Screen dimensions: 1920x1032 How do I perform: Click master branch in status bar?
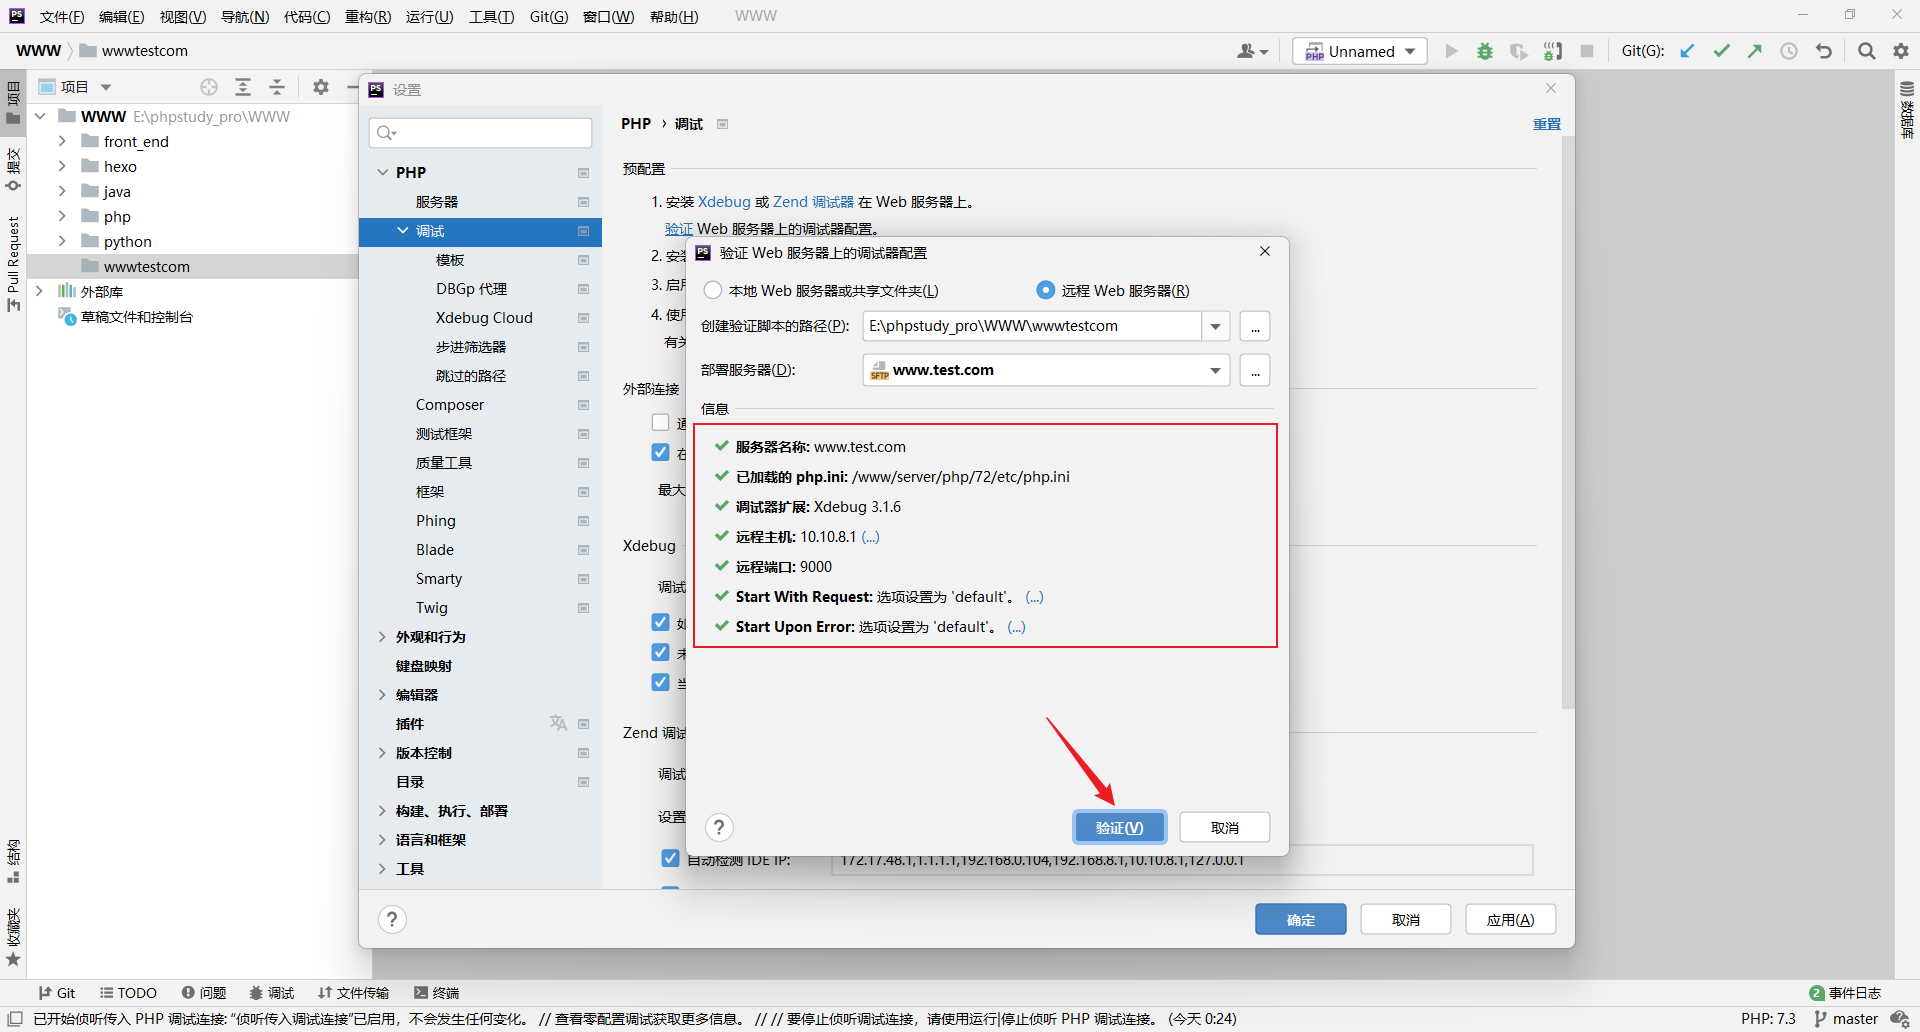(1846, 1018)
